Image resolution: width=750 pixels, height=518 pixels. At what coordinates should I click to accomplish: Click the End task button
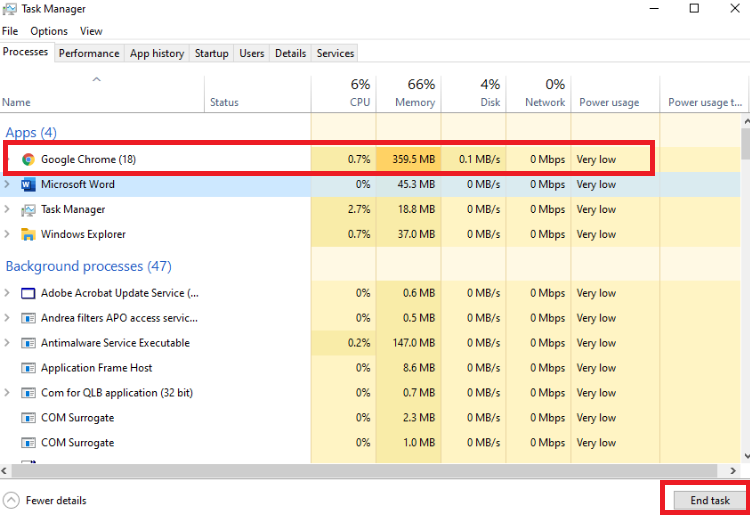click(x=710, y=500)
